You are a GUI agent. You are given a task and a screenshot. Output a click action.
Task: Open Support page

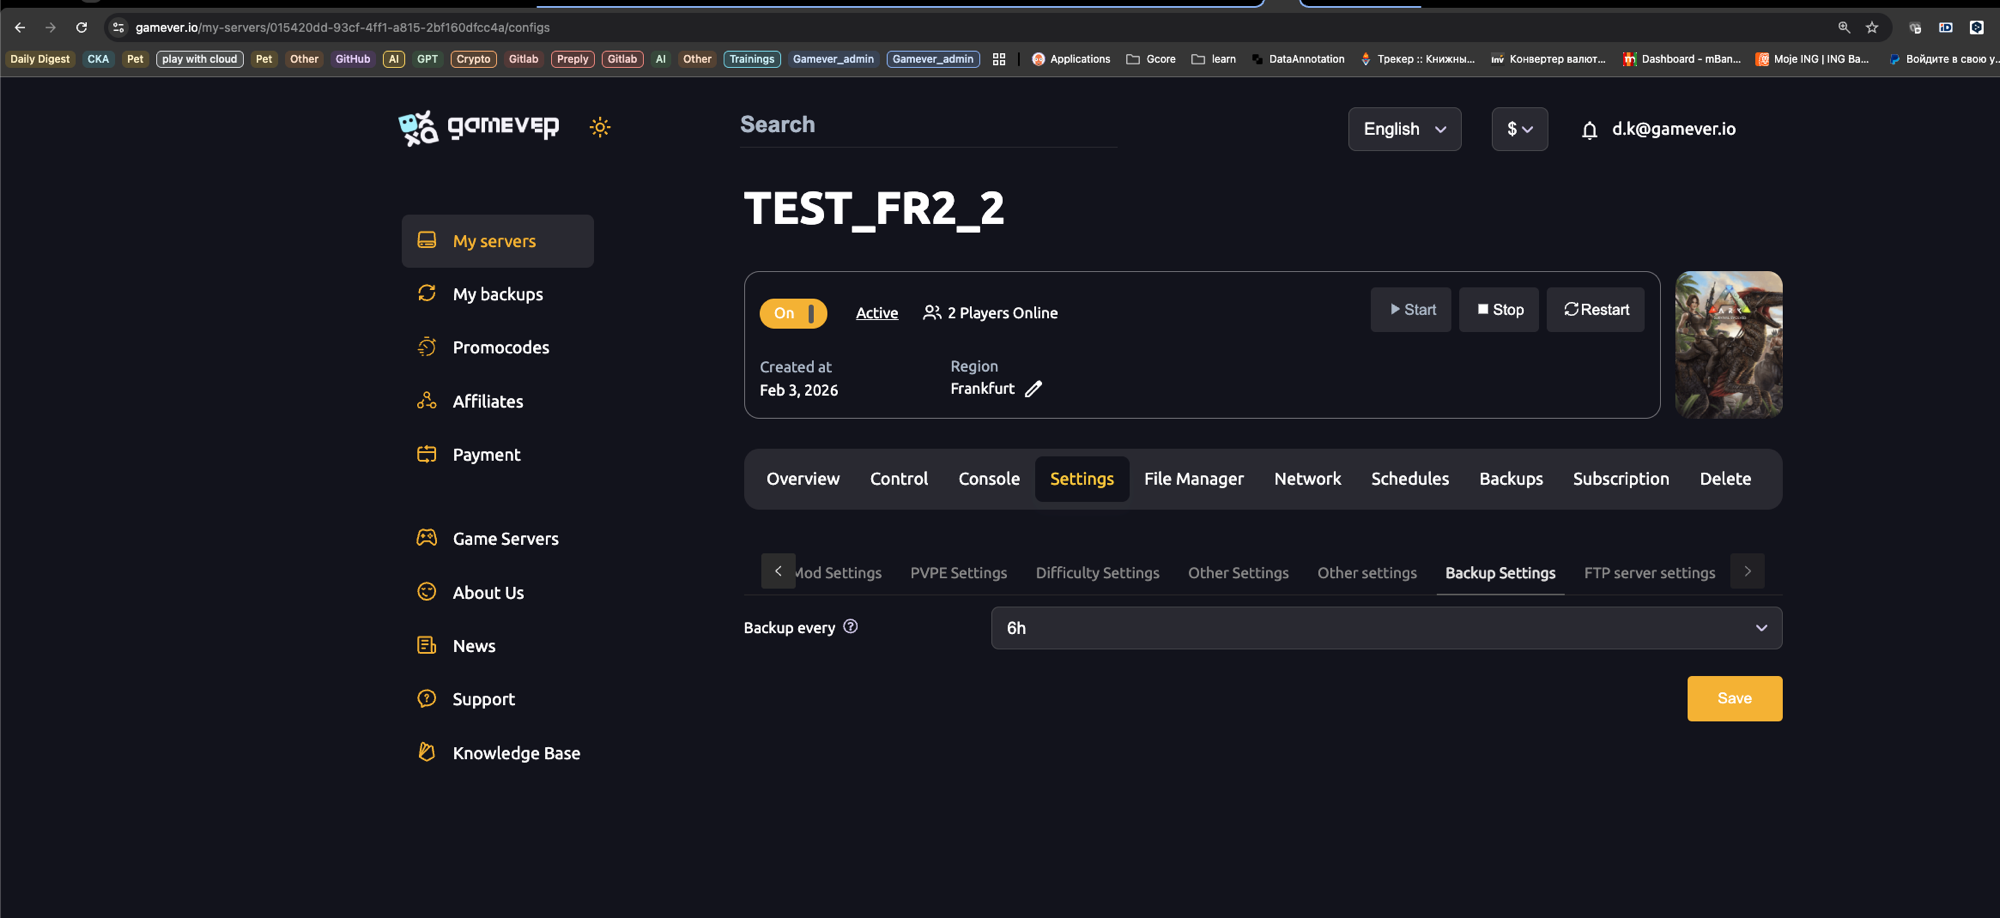(483, 699)
